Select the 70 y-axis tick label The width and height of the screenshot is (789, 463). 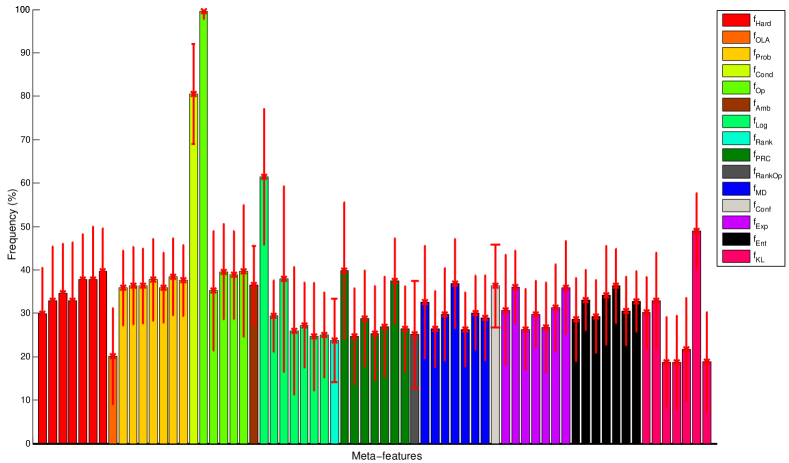click(x=25, y=139)
